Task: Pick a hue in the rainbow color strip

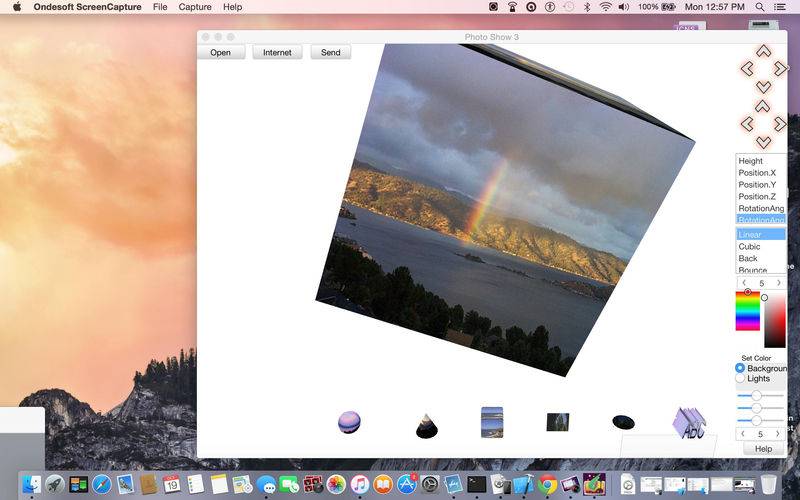Action: click(747, 311)
